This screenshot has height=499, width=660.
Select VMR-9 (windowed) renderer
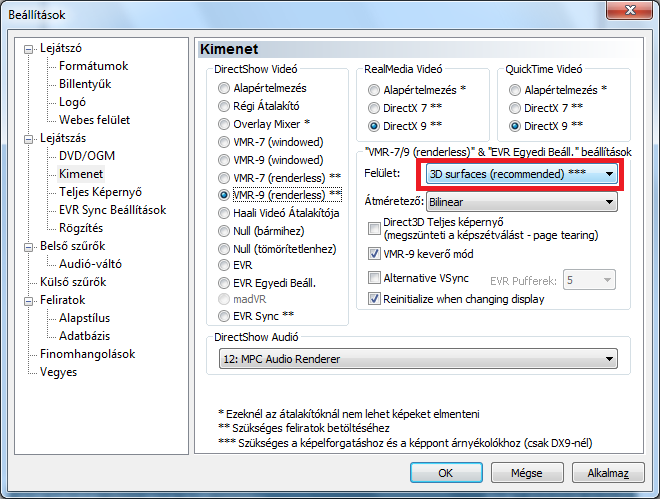(224, 160)
